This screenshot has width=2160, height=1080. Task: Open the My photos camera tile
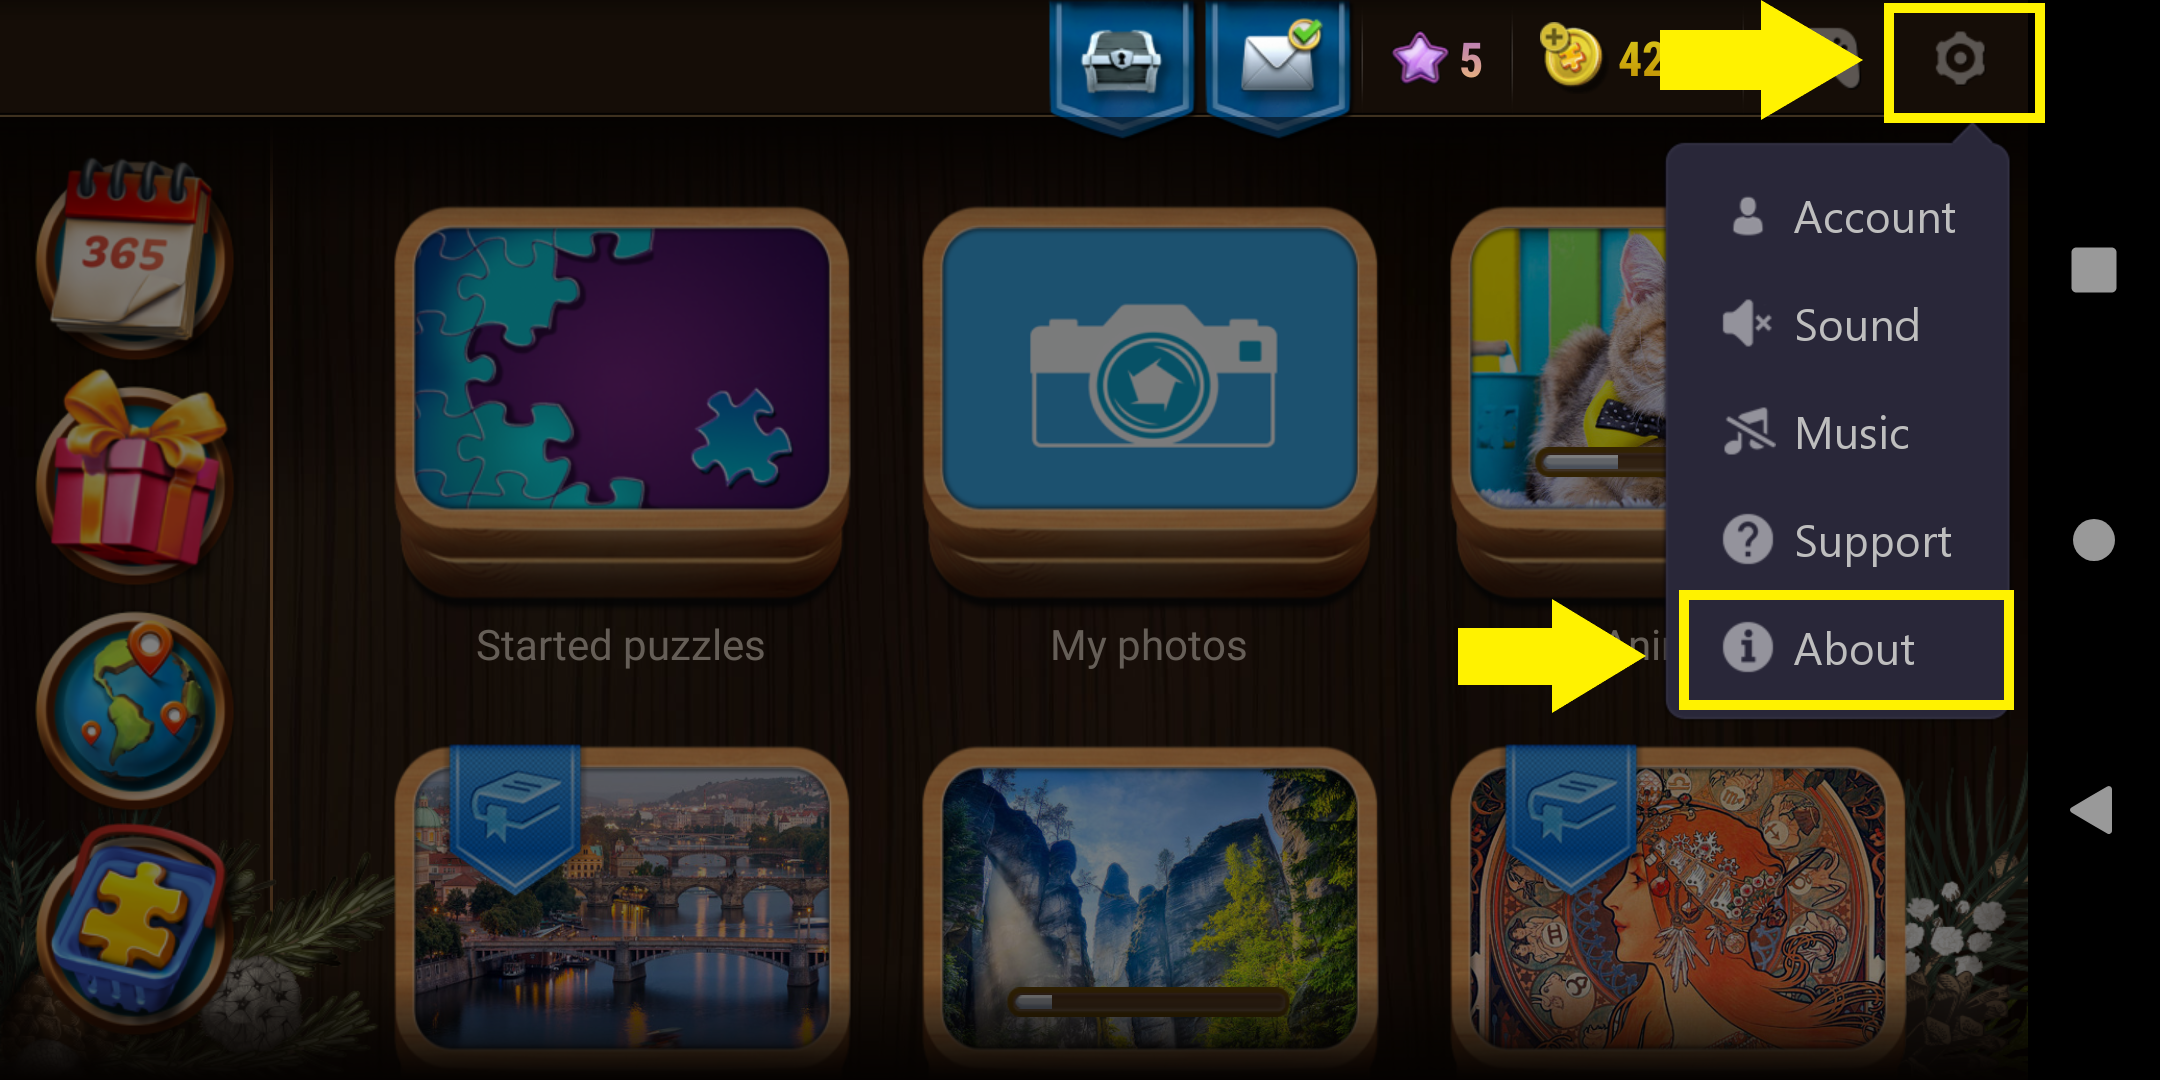click(1149, 400)
